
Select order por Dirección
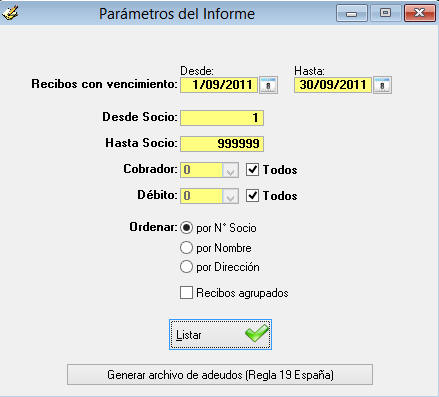[186, 267]
